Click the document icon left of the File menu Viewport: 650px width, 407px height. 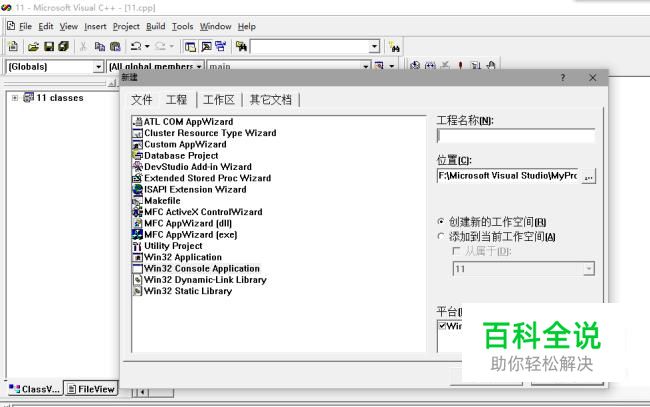[x=11, y=26]
